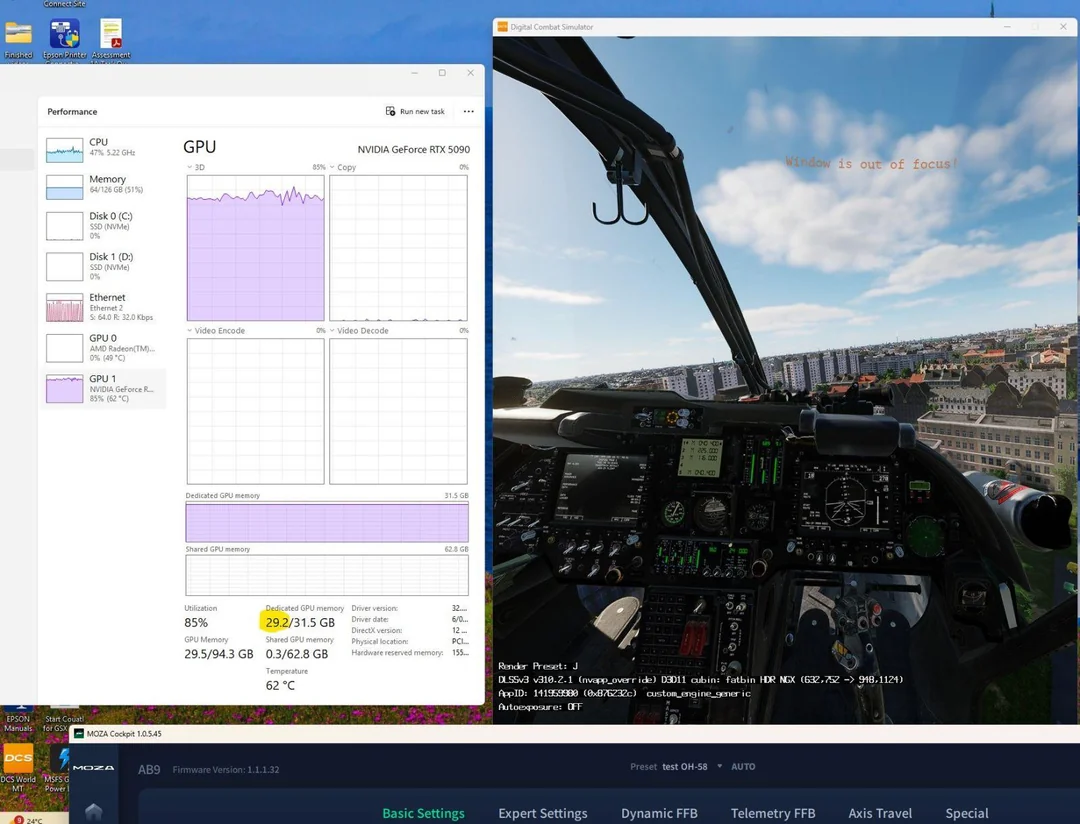Open the Assessment PDF desktop file

click(111, 40)
